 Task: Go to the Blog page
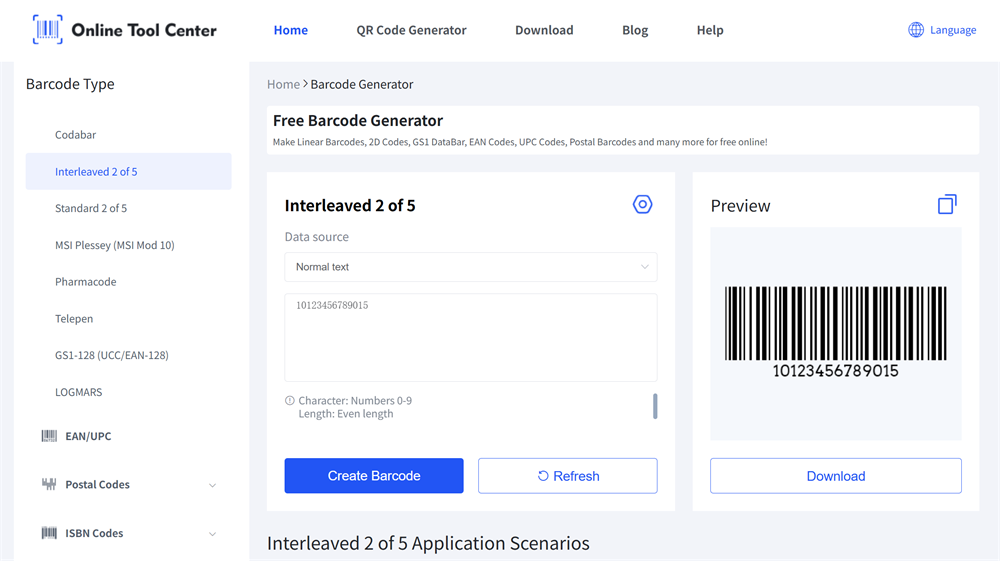click(635, 30)
